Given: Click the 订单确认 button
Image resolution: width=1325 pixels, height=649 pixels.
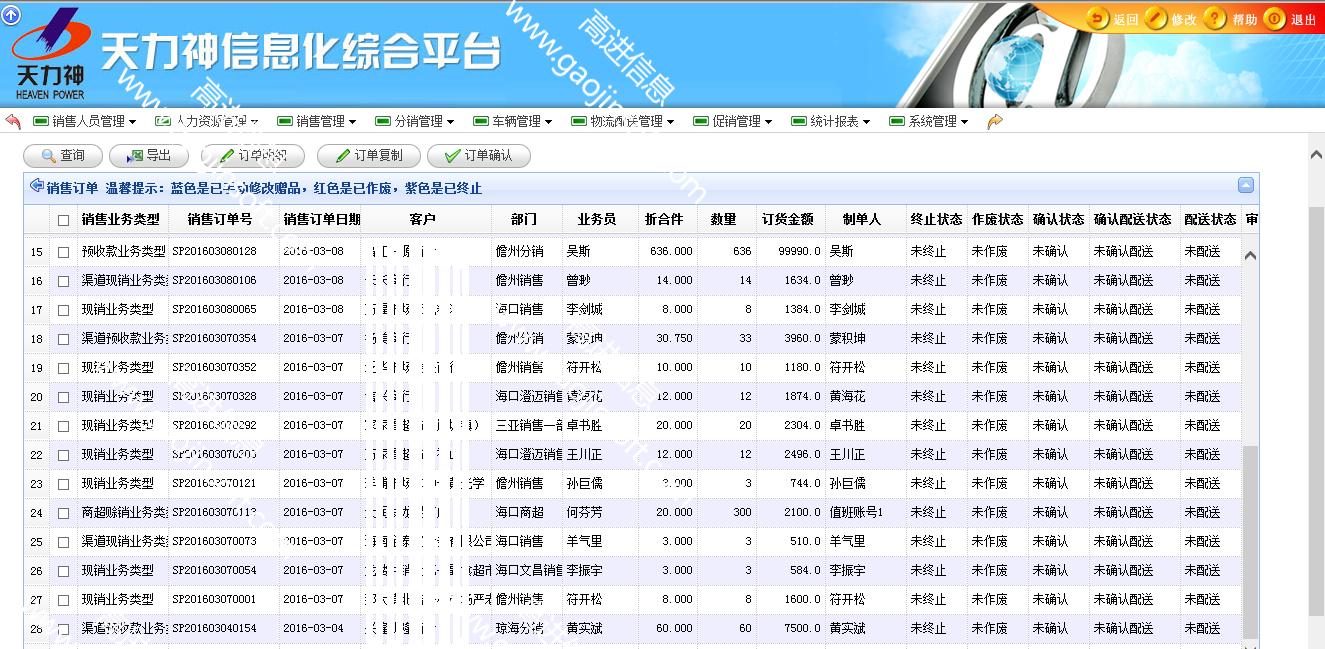Looking at the screenshot, I should pyautogui.click(x=478, y=156).
